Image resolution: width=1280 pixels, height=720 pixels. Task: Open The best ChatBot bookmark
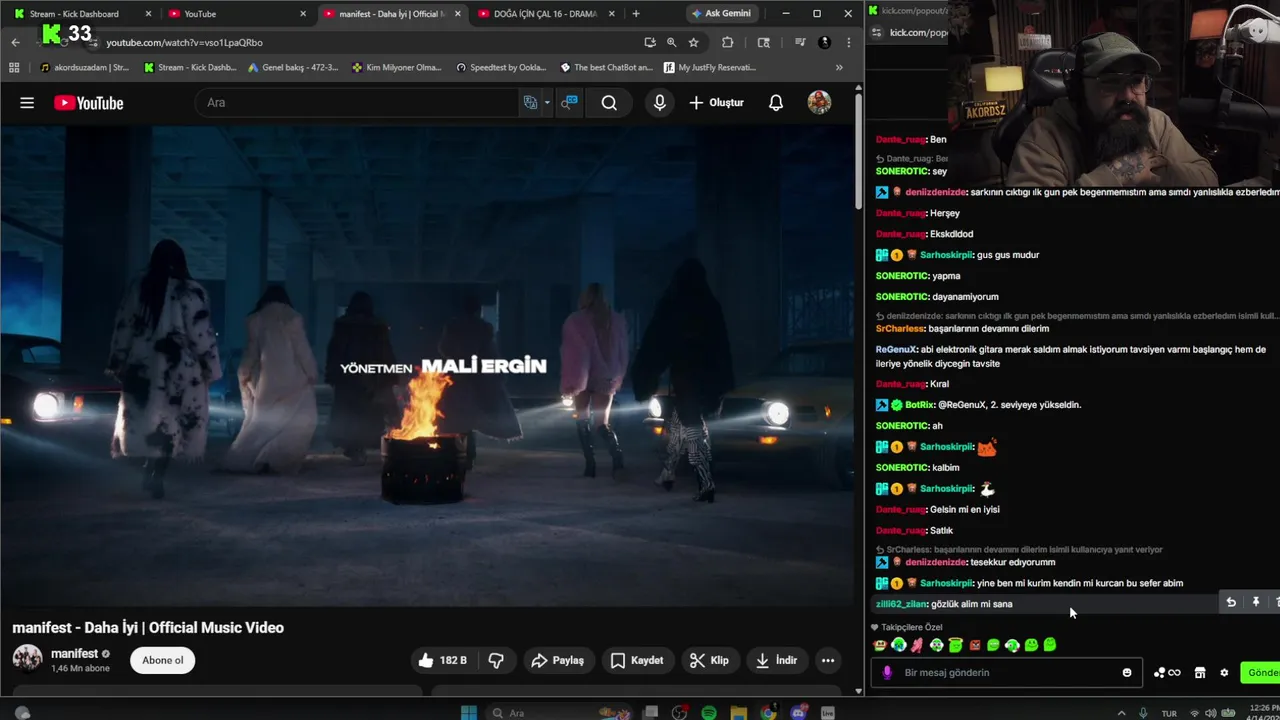[x=606, y=68]
